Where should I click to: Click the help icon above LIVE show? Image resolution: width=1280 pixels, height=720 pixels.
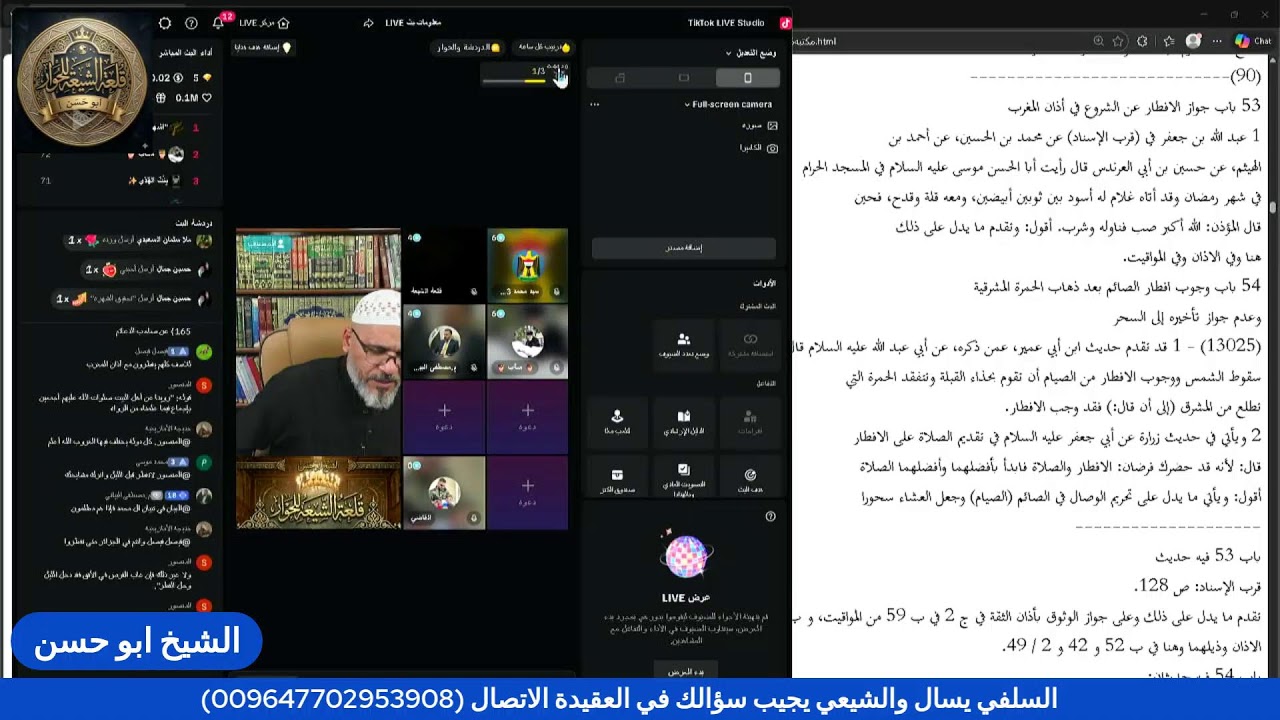[770, 517]
